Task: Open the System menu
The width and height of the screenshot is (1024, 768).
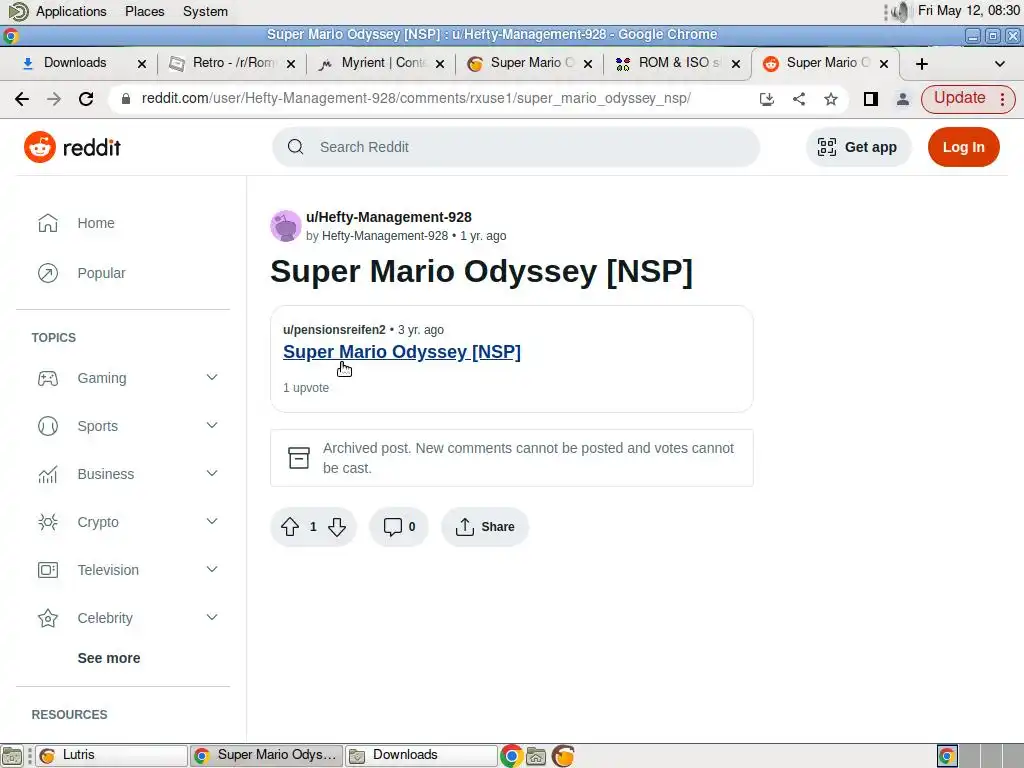Action: click(205, 11)
